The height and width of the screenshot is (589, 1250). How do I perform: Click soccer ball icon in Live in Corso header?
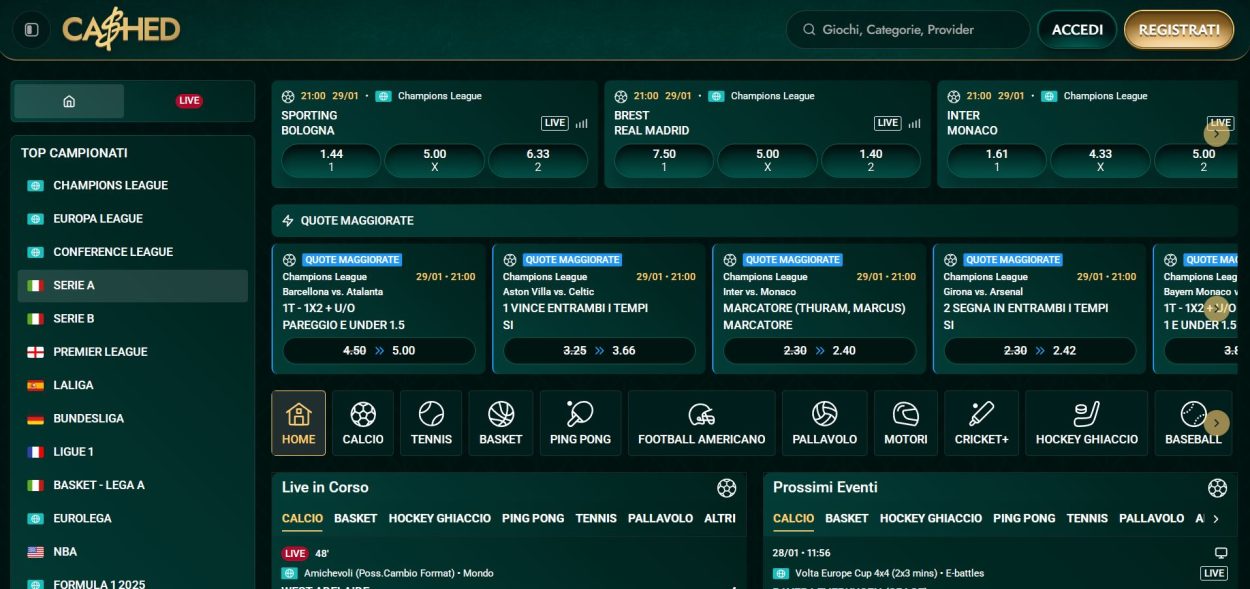(727, 488)
